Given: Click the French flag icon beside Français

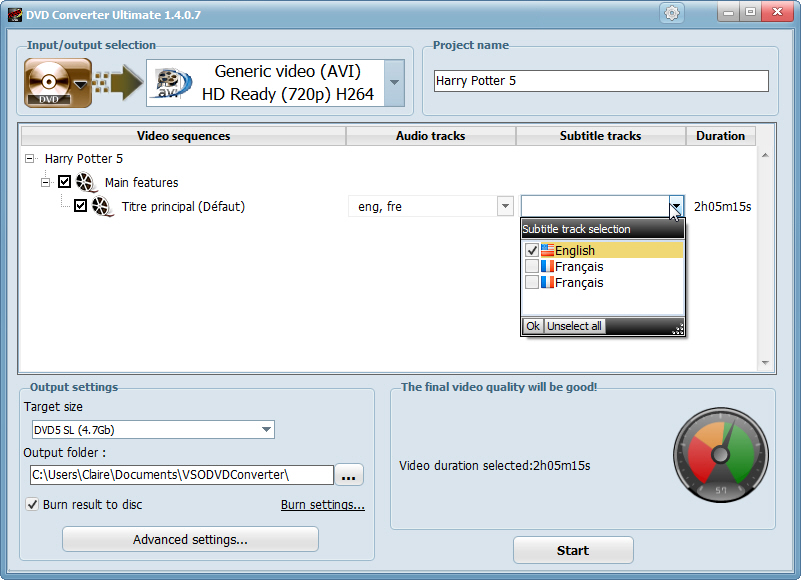Looking at the screenshot, I should [549, 266].
